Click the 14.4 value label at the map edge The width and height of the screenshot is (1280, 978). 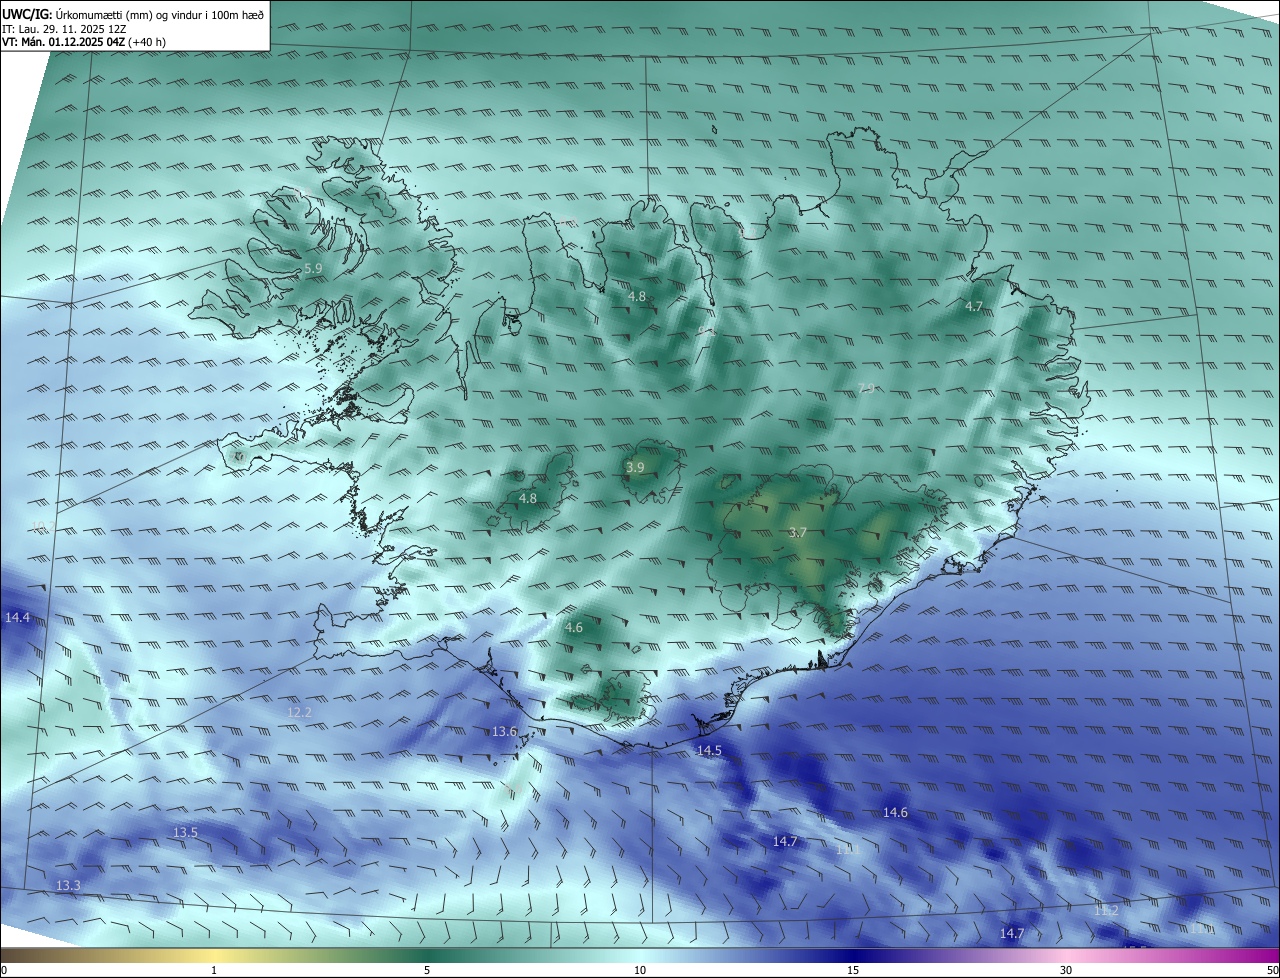point(17,618)
